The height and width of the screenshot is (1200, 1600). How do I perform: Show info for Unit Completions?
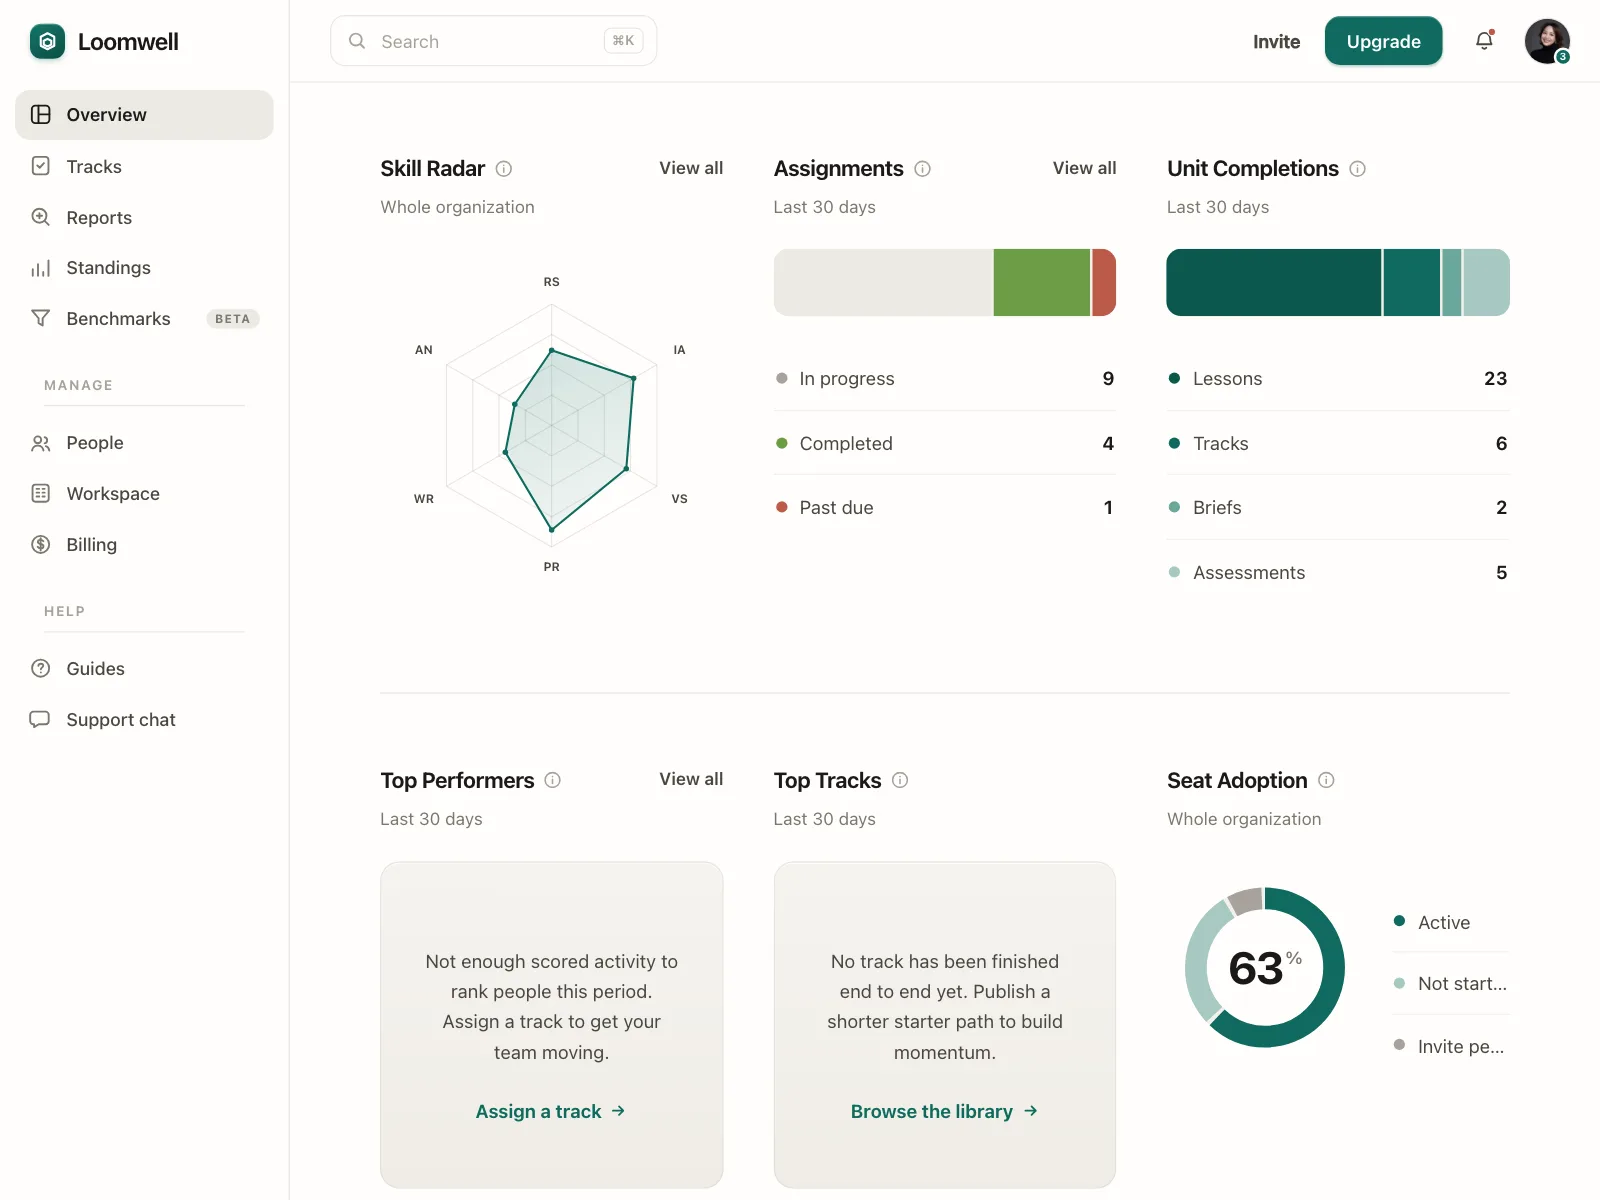(x=1358, y=169)
